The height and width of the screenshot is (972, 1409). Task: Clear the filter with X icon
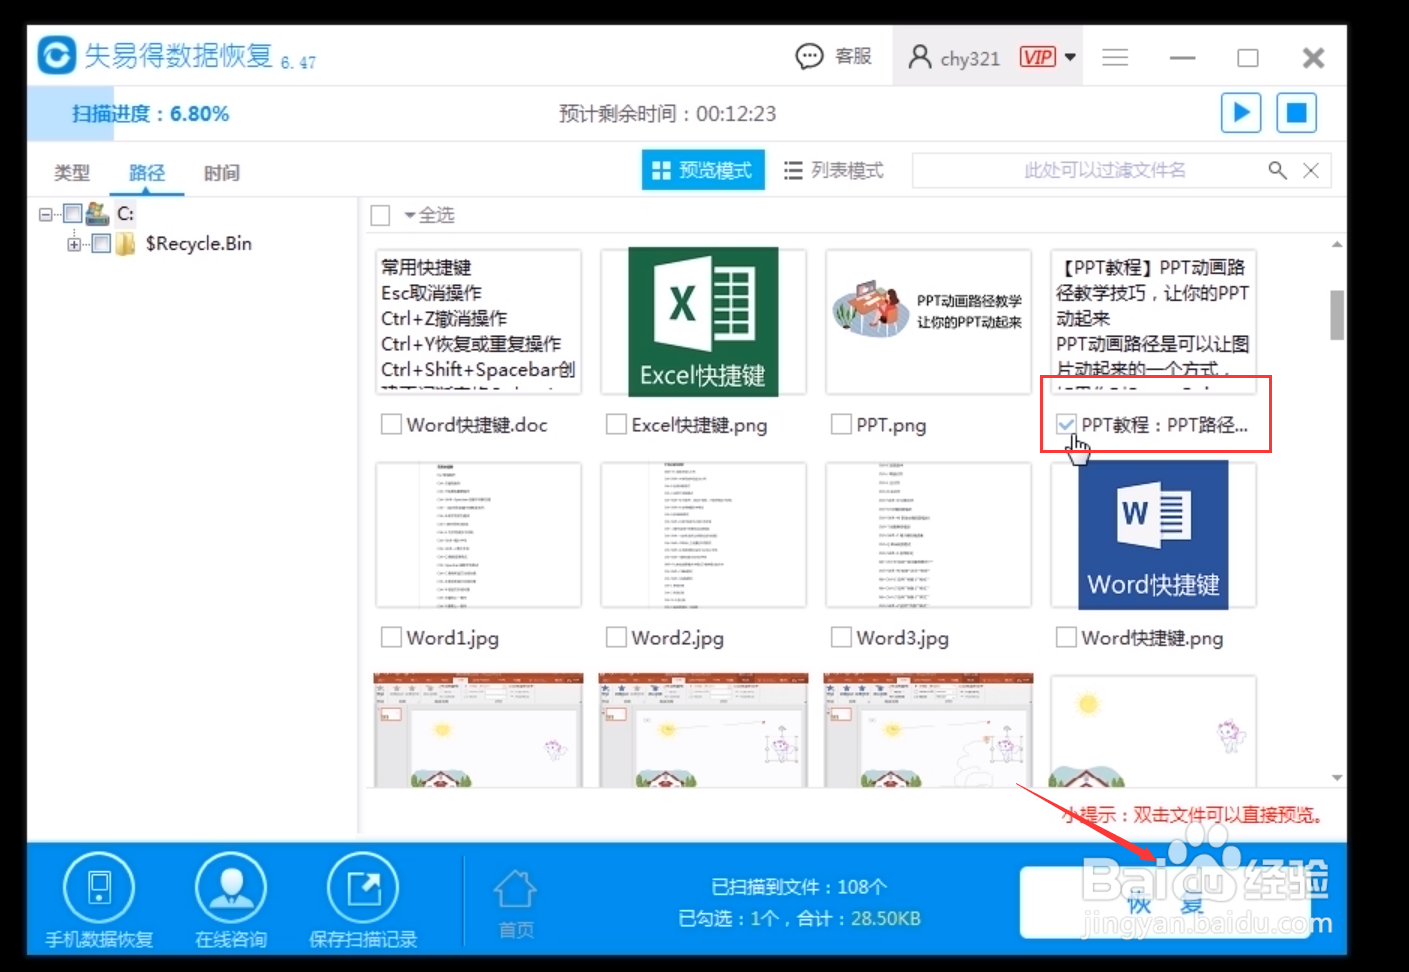[1310, 170]
